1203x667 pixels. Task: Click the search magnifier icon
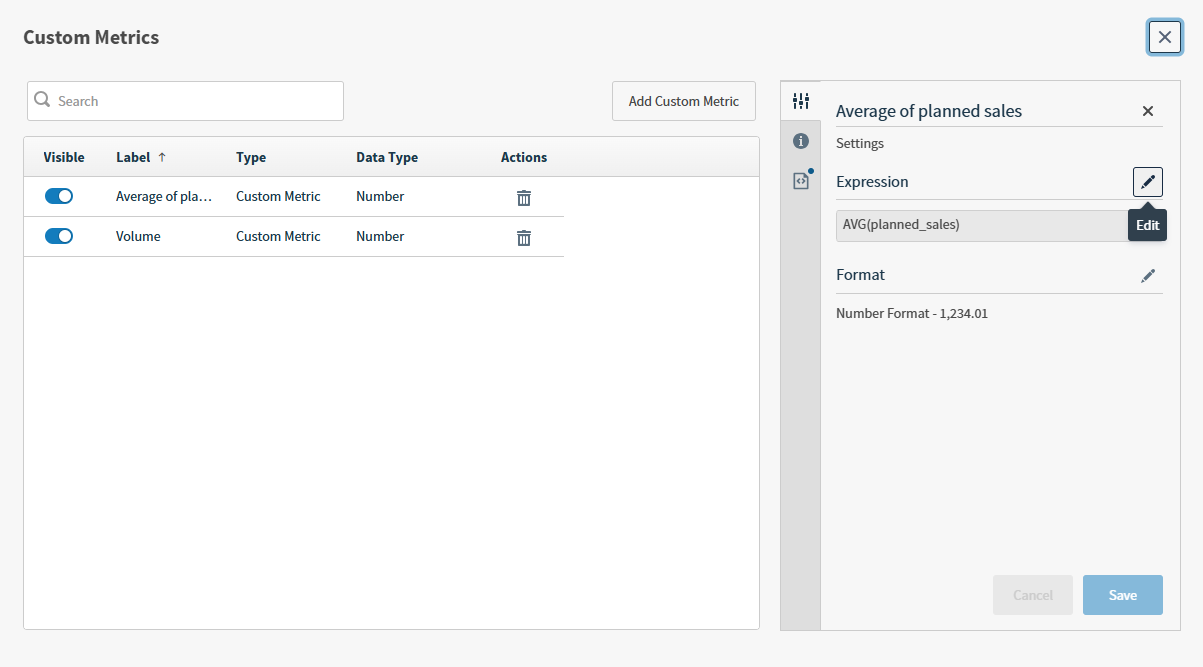(x=42, y=100)
